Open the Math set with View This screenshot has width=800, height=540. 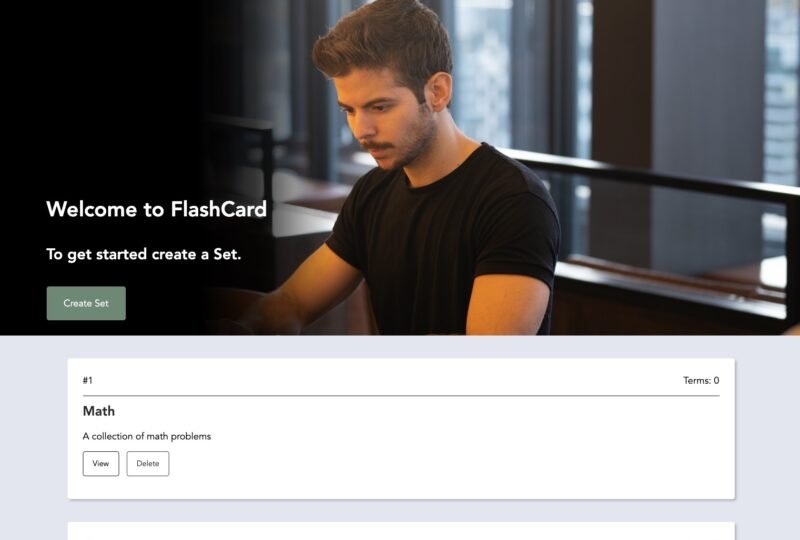[101, 463]
